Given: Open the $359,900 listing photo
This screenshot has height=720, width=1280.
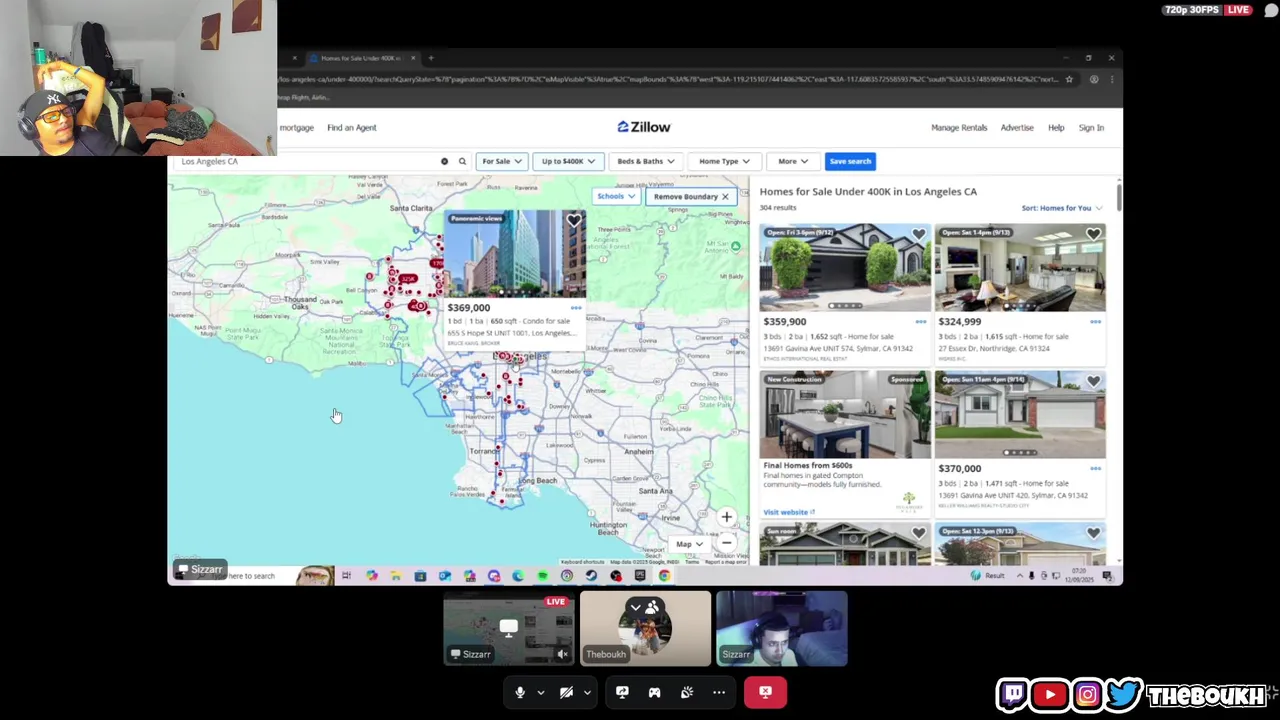Looking at the screenshot, I should coord(844,268).
